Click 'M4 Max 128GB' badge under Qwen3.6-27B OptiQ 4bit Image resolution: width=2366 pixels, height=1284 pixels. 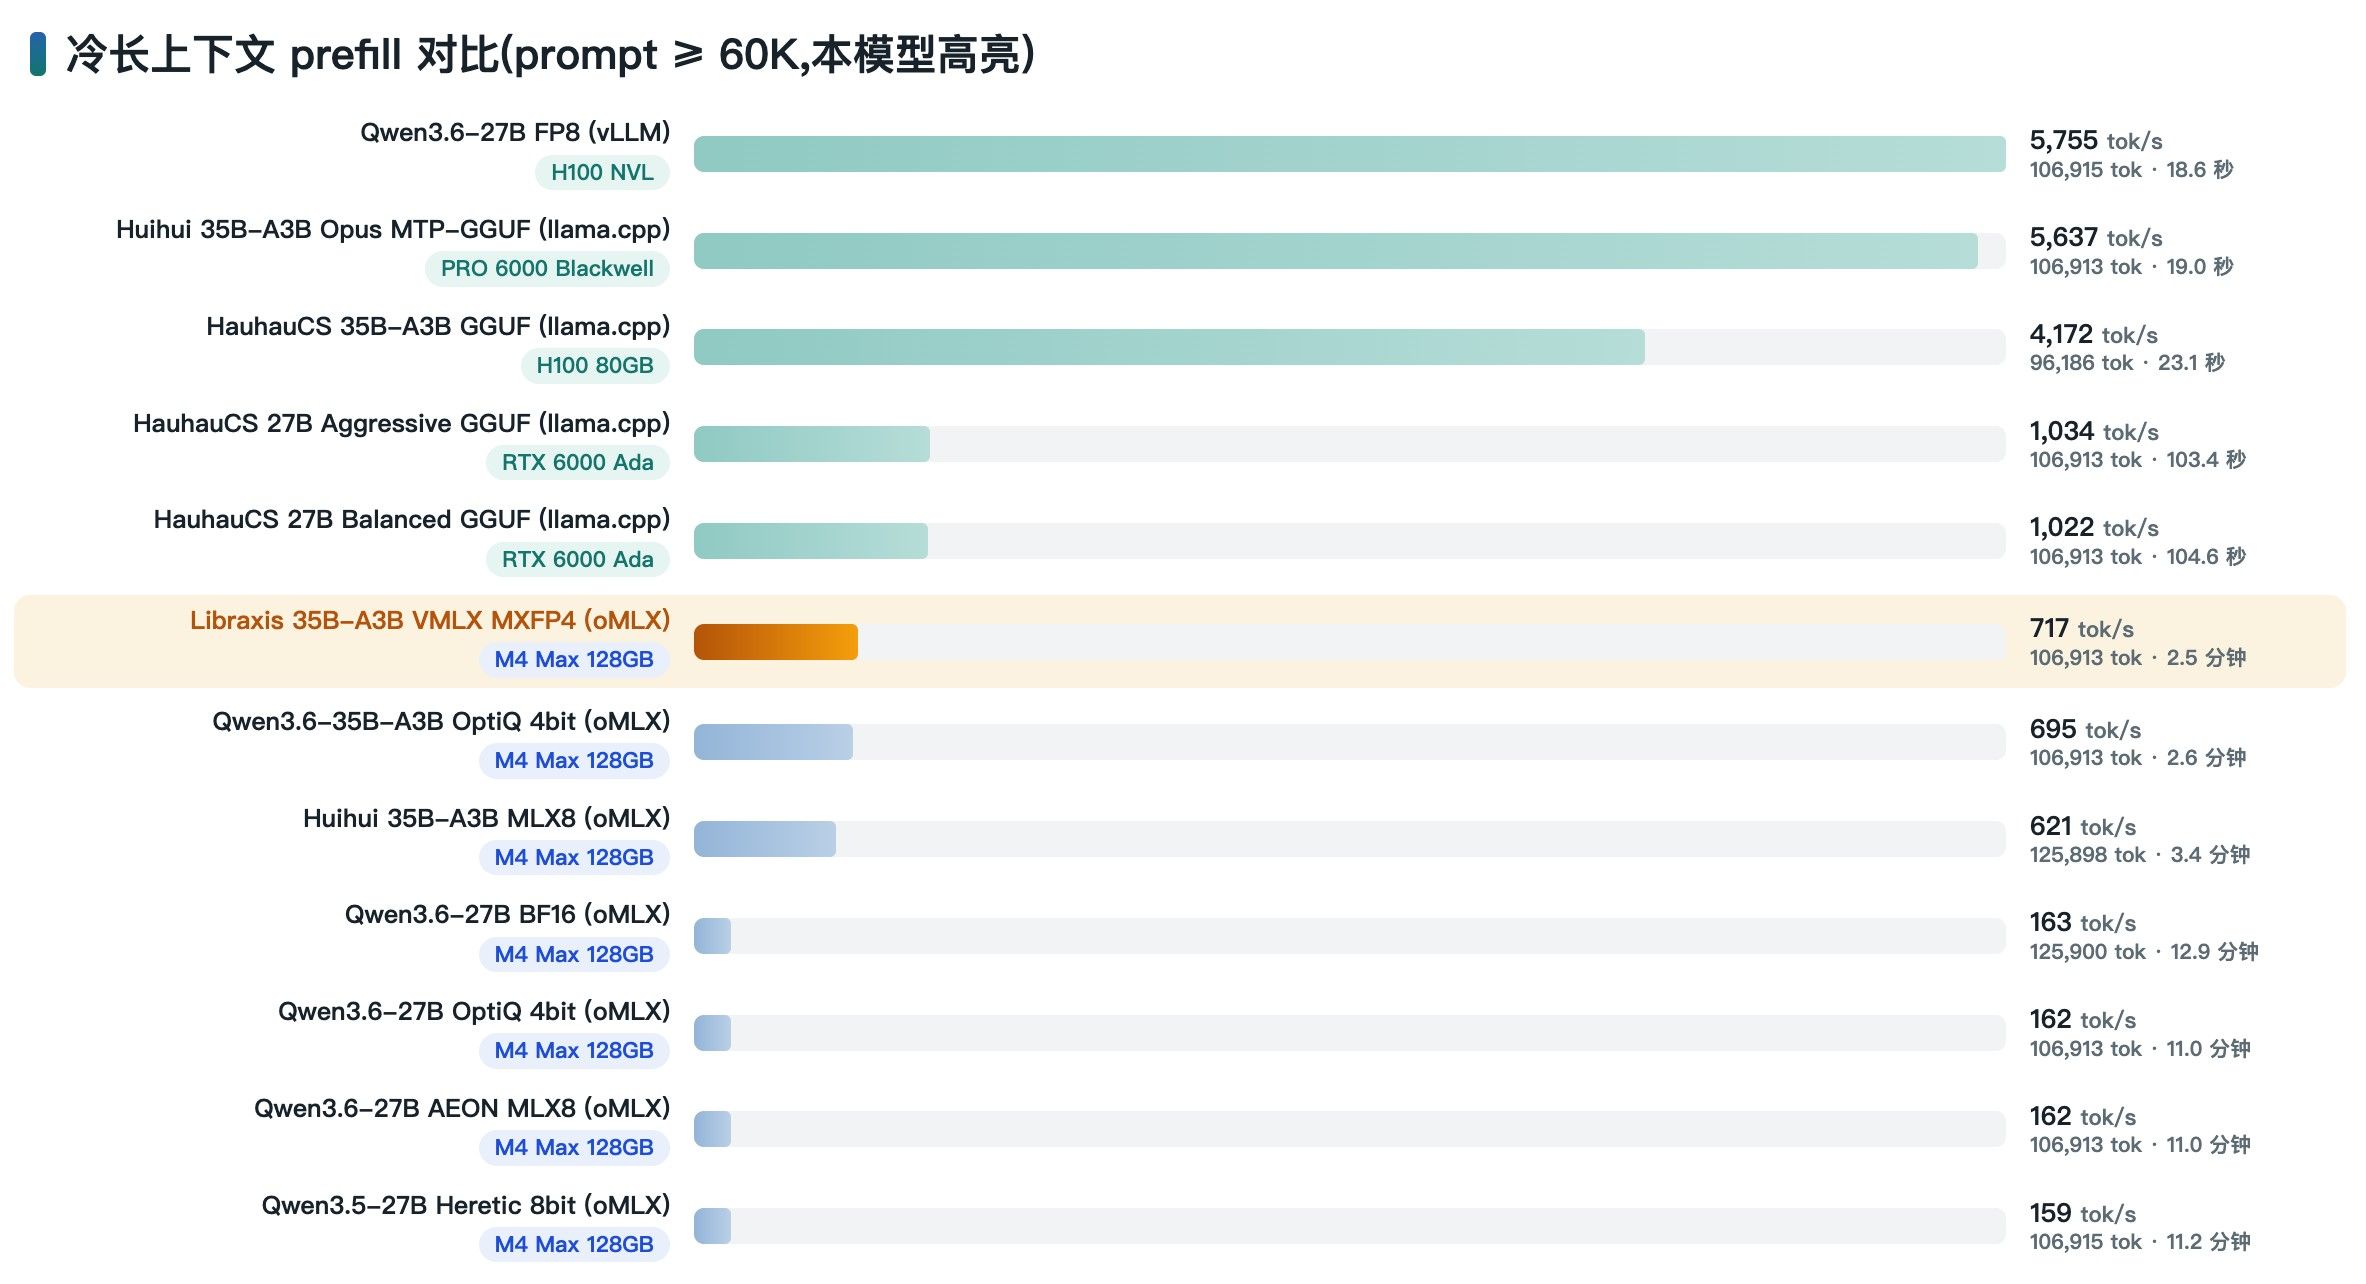pyautogui.click(x=574, y=1050)
